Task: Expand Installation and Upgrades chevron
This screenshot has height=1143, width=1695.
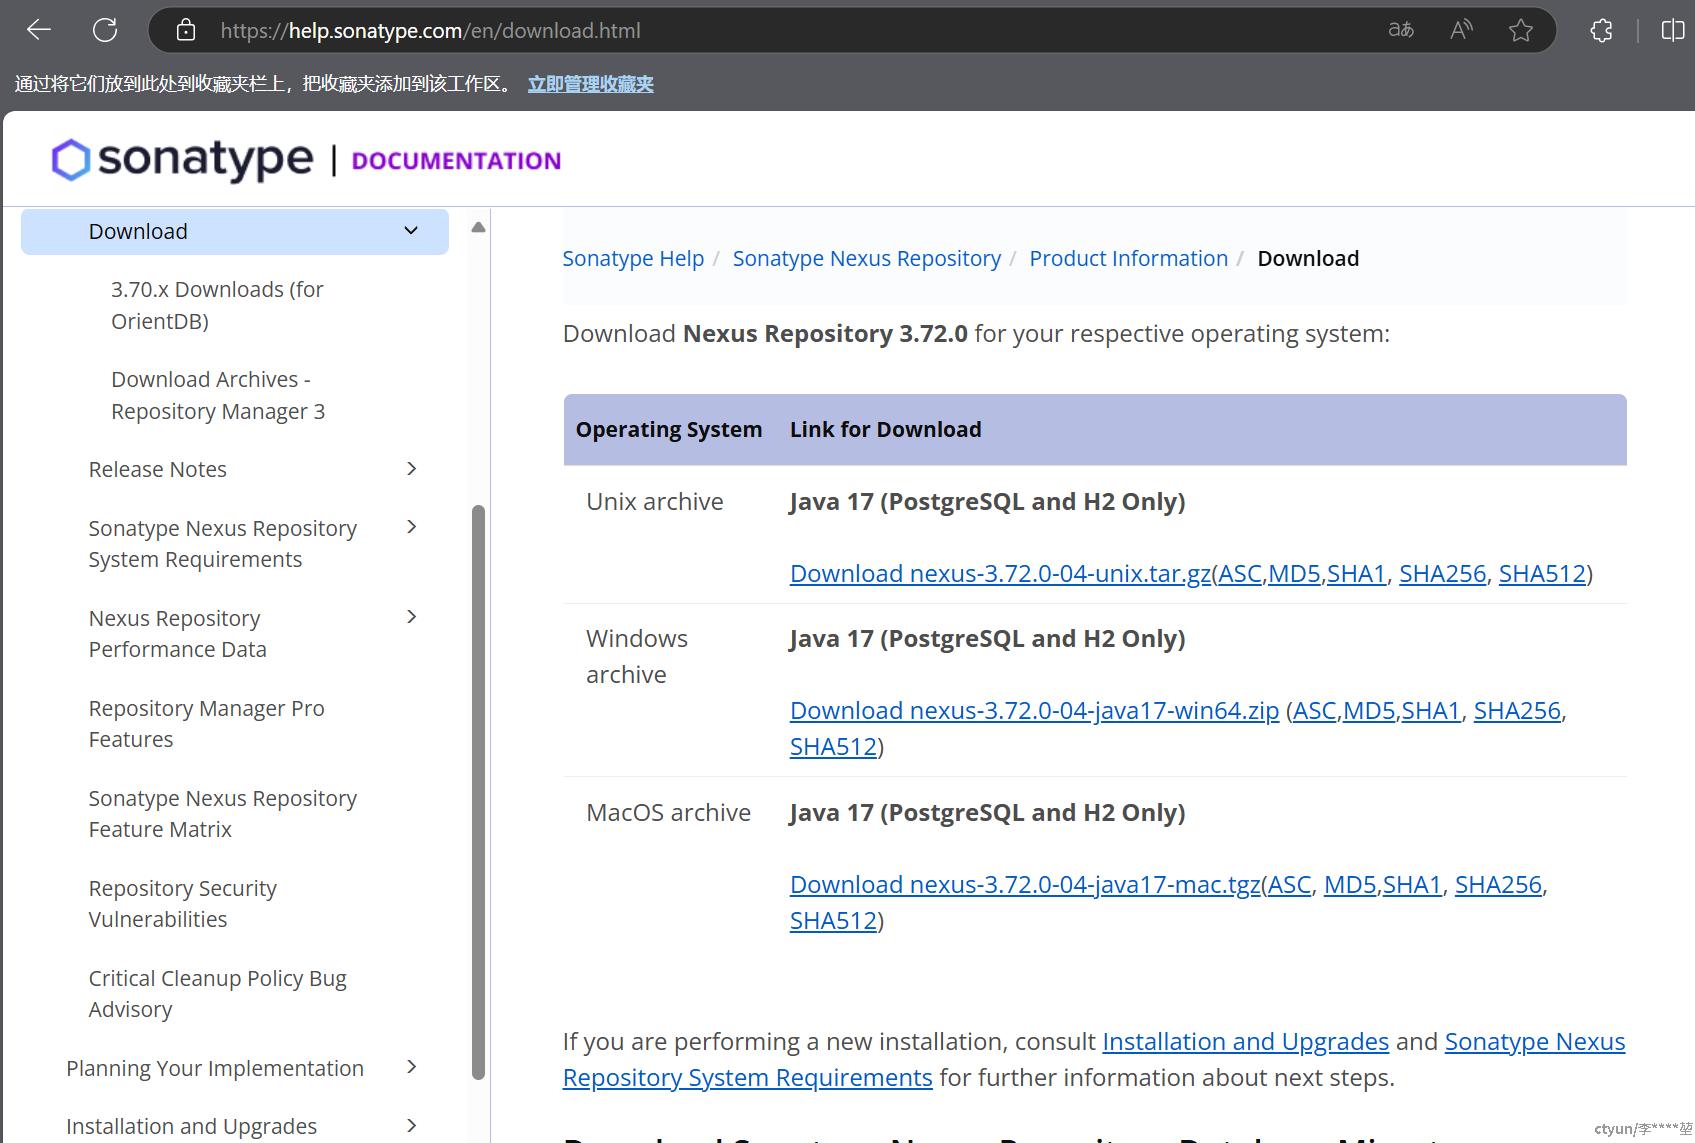Action: tap(411, 1125)
